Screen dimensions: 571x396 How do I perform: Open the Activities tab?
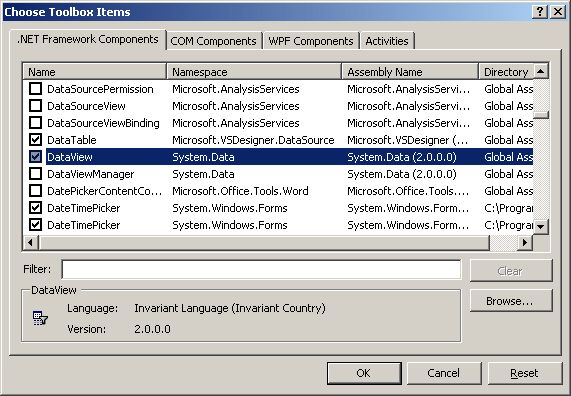pyautogui.click(x=387, y=41)
